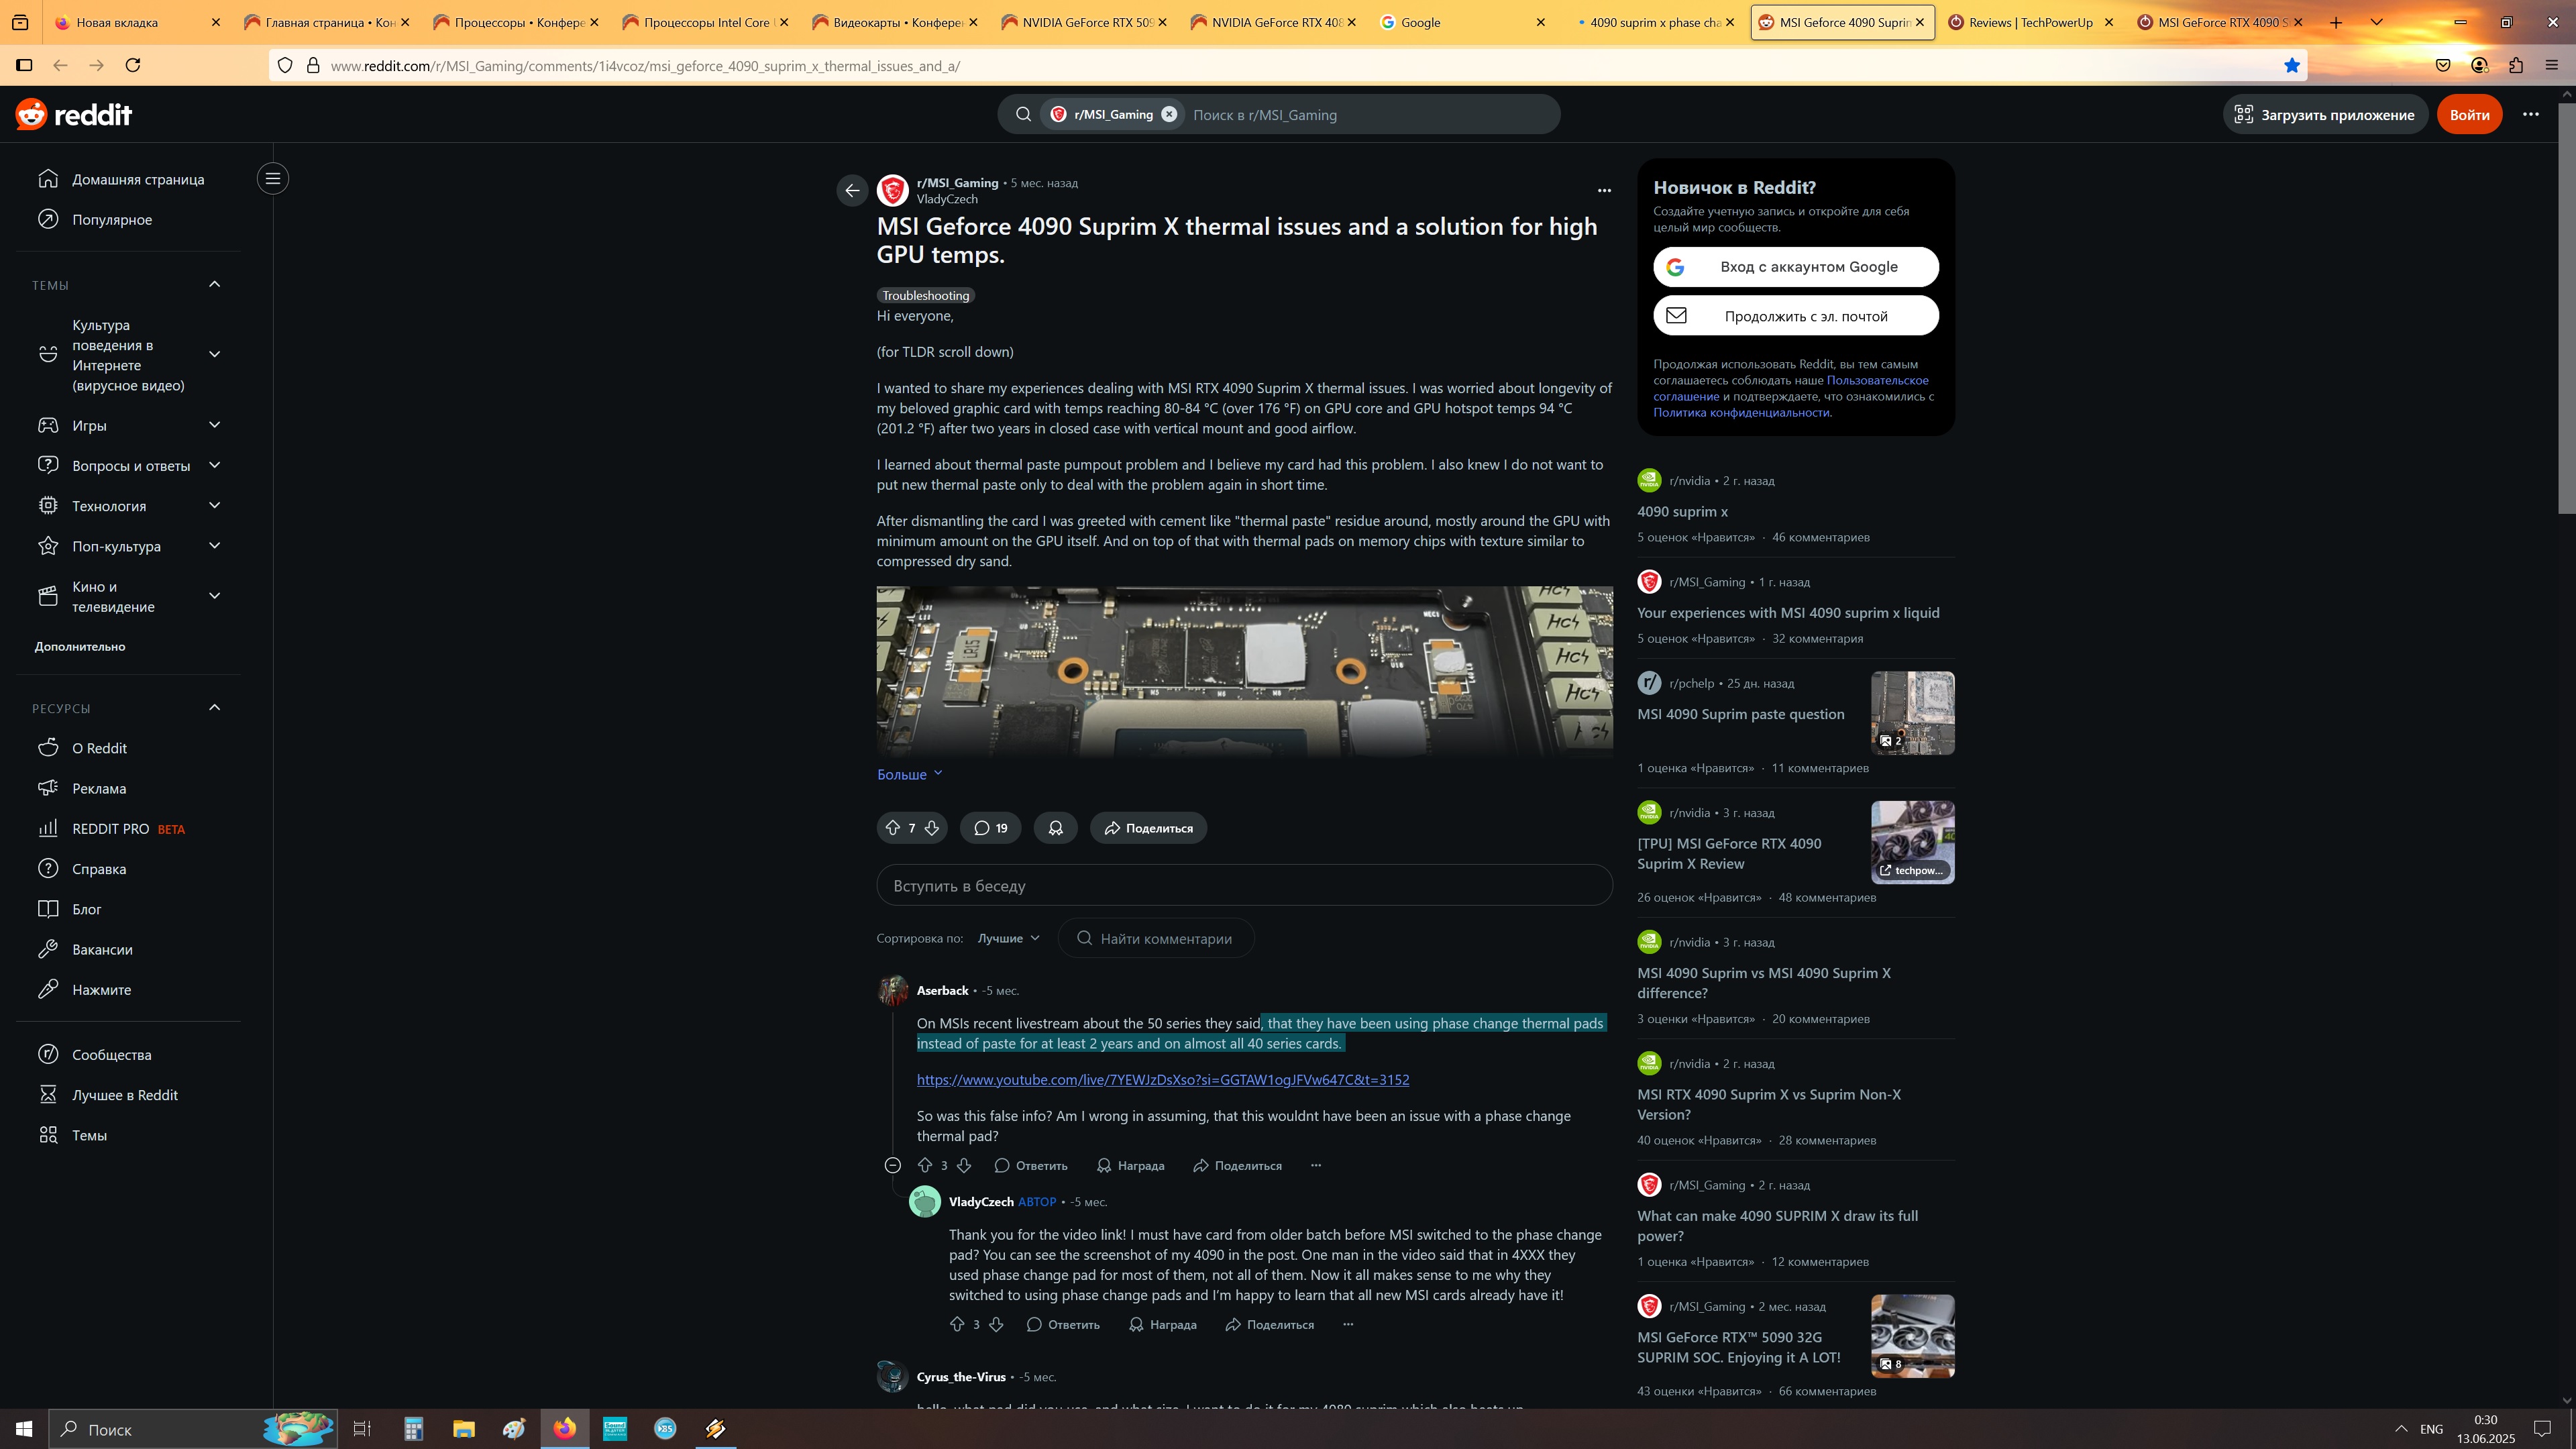The image size is (2576, 1449).
Task: Expand the Игры topic section
Action: coord(214,425)
